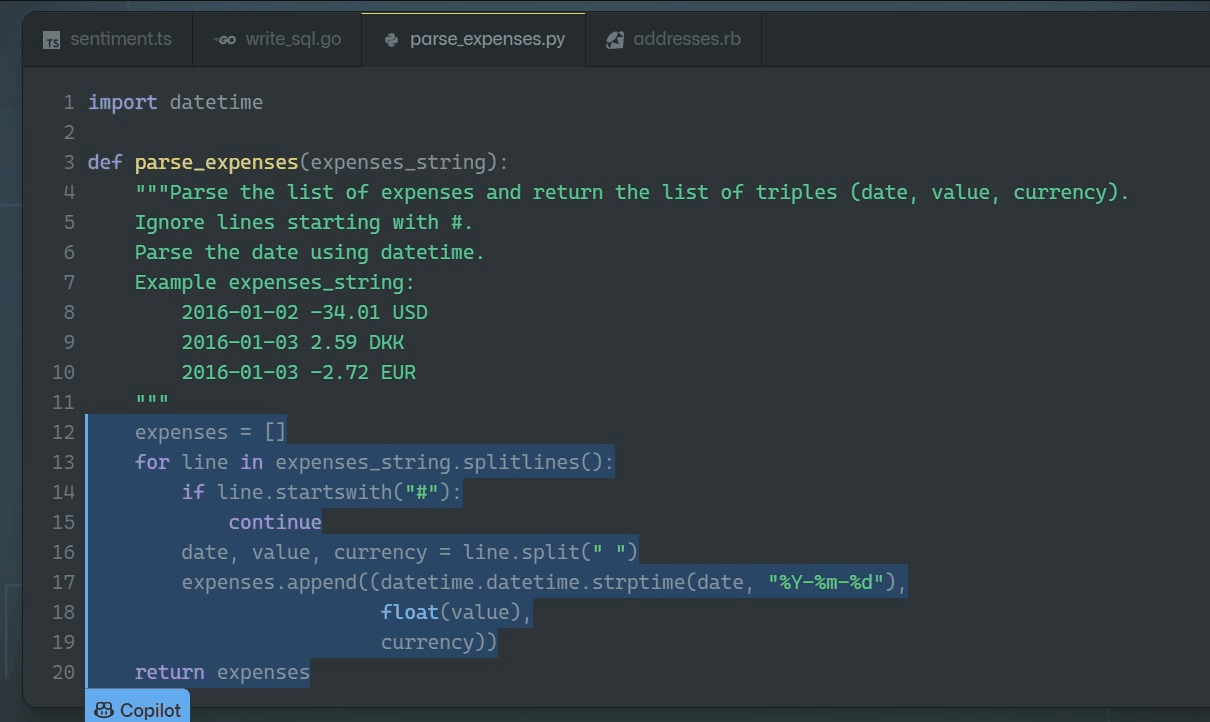Click the closing triple quotes on line 11

(152, 402)
